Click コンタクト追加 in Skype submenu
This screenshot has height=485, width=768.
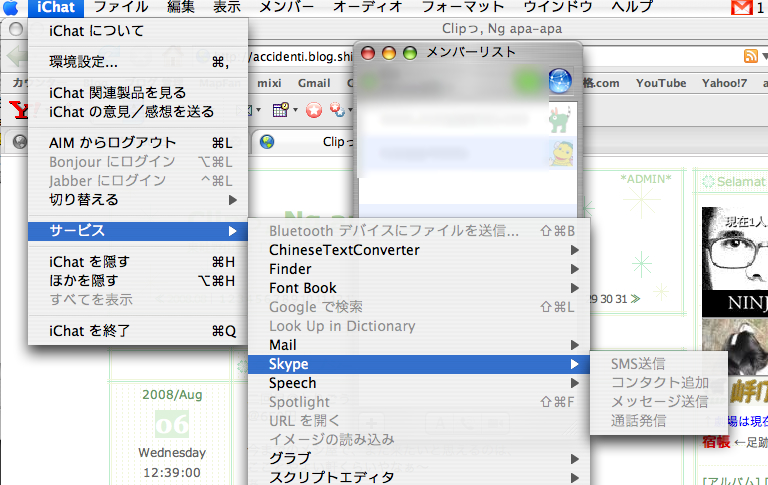tap(659, 383)
